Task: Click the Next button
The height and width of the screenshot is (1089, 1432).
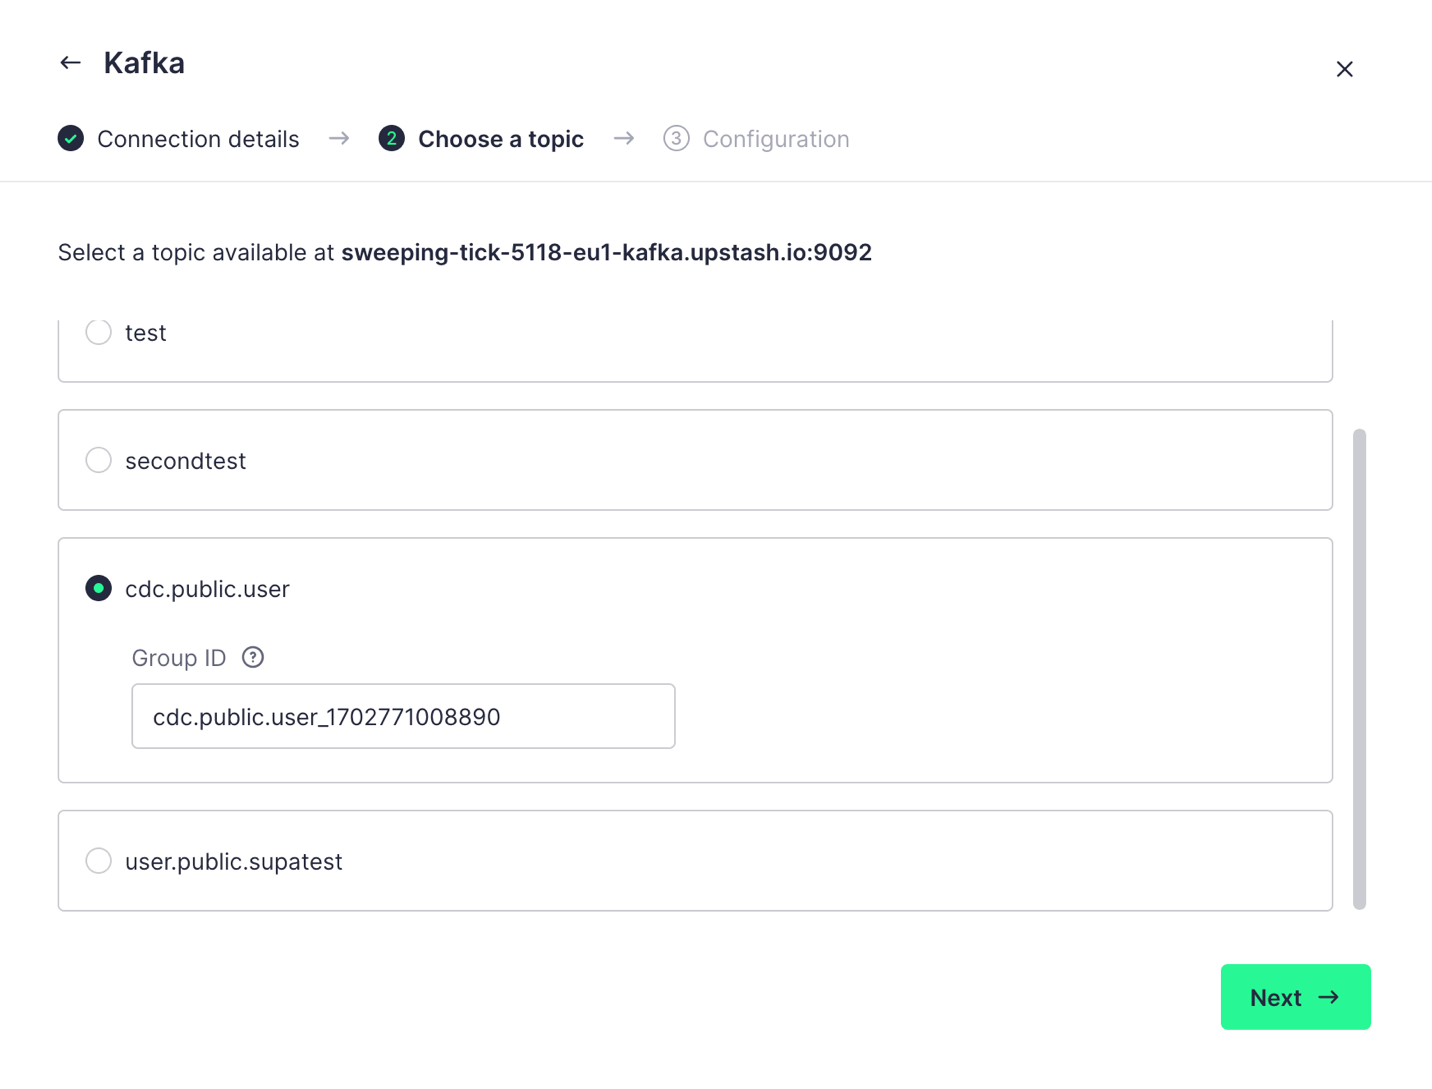Action: tap(1295, 997)
